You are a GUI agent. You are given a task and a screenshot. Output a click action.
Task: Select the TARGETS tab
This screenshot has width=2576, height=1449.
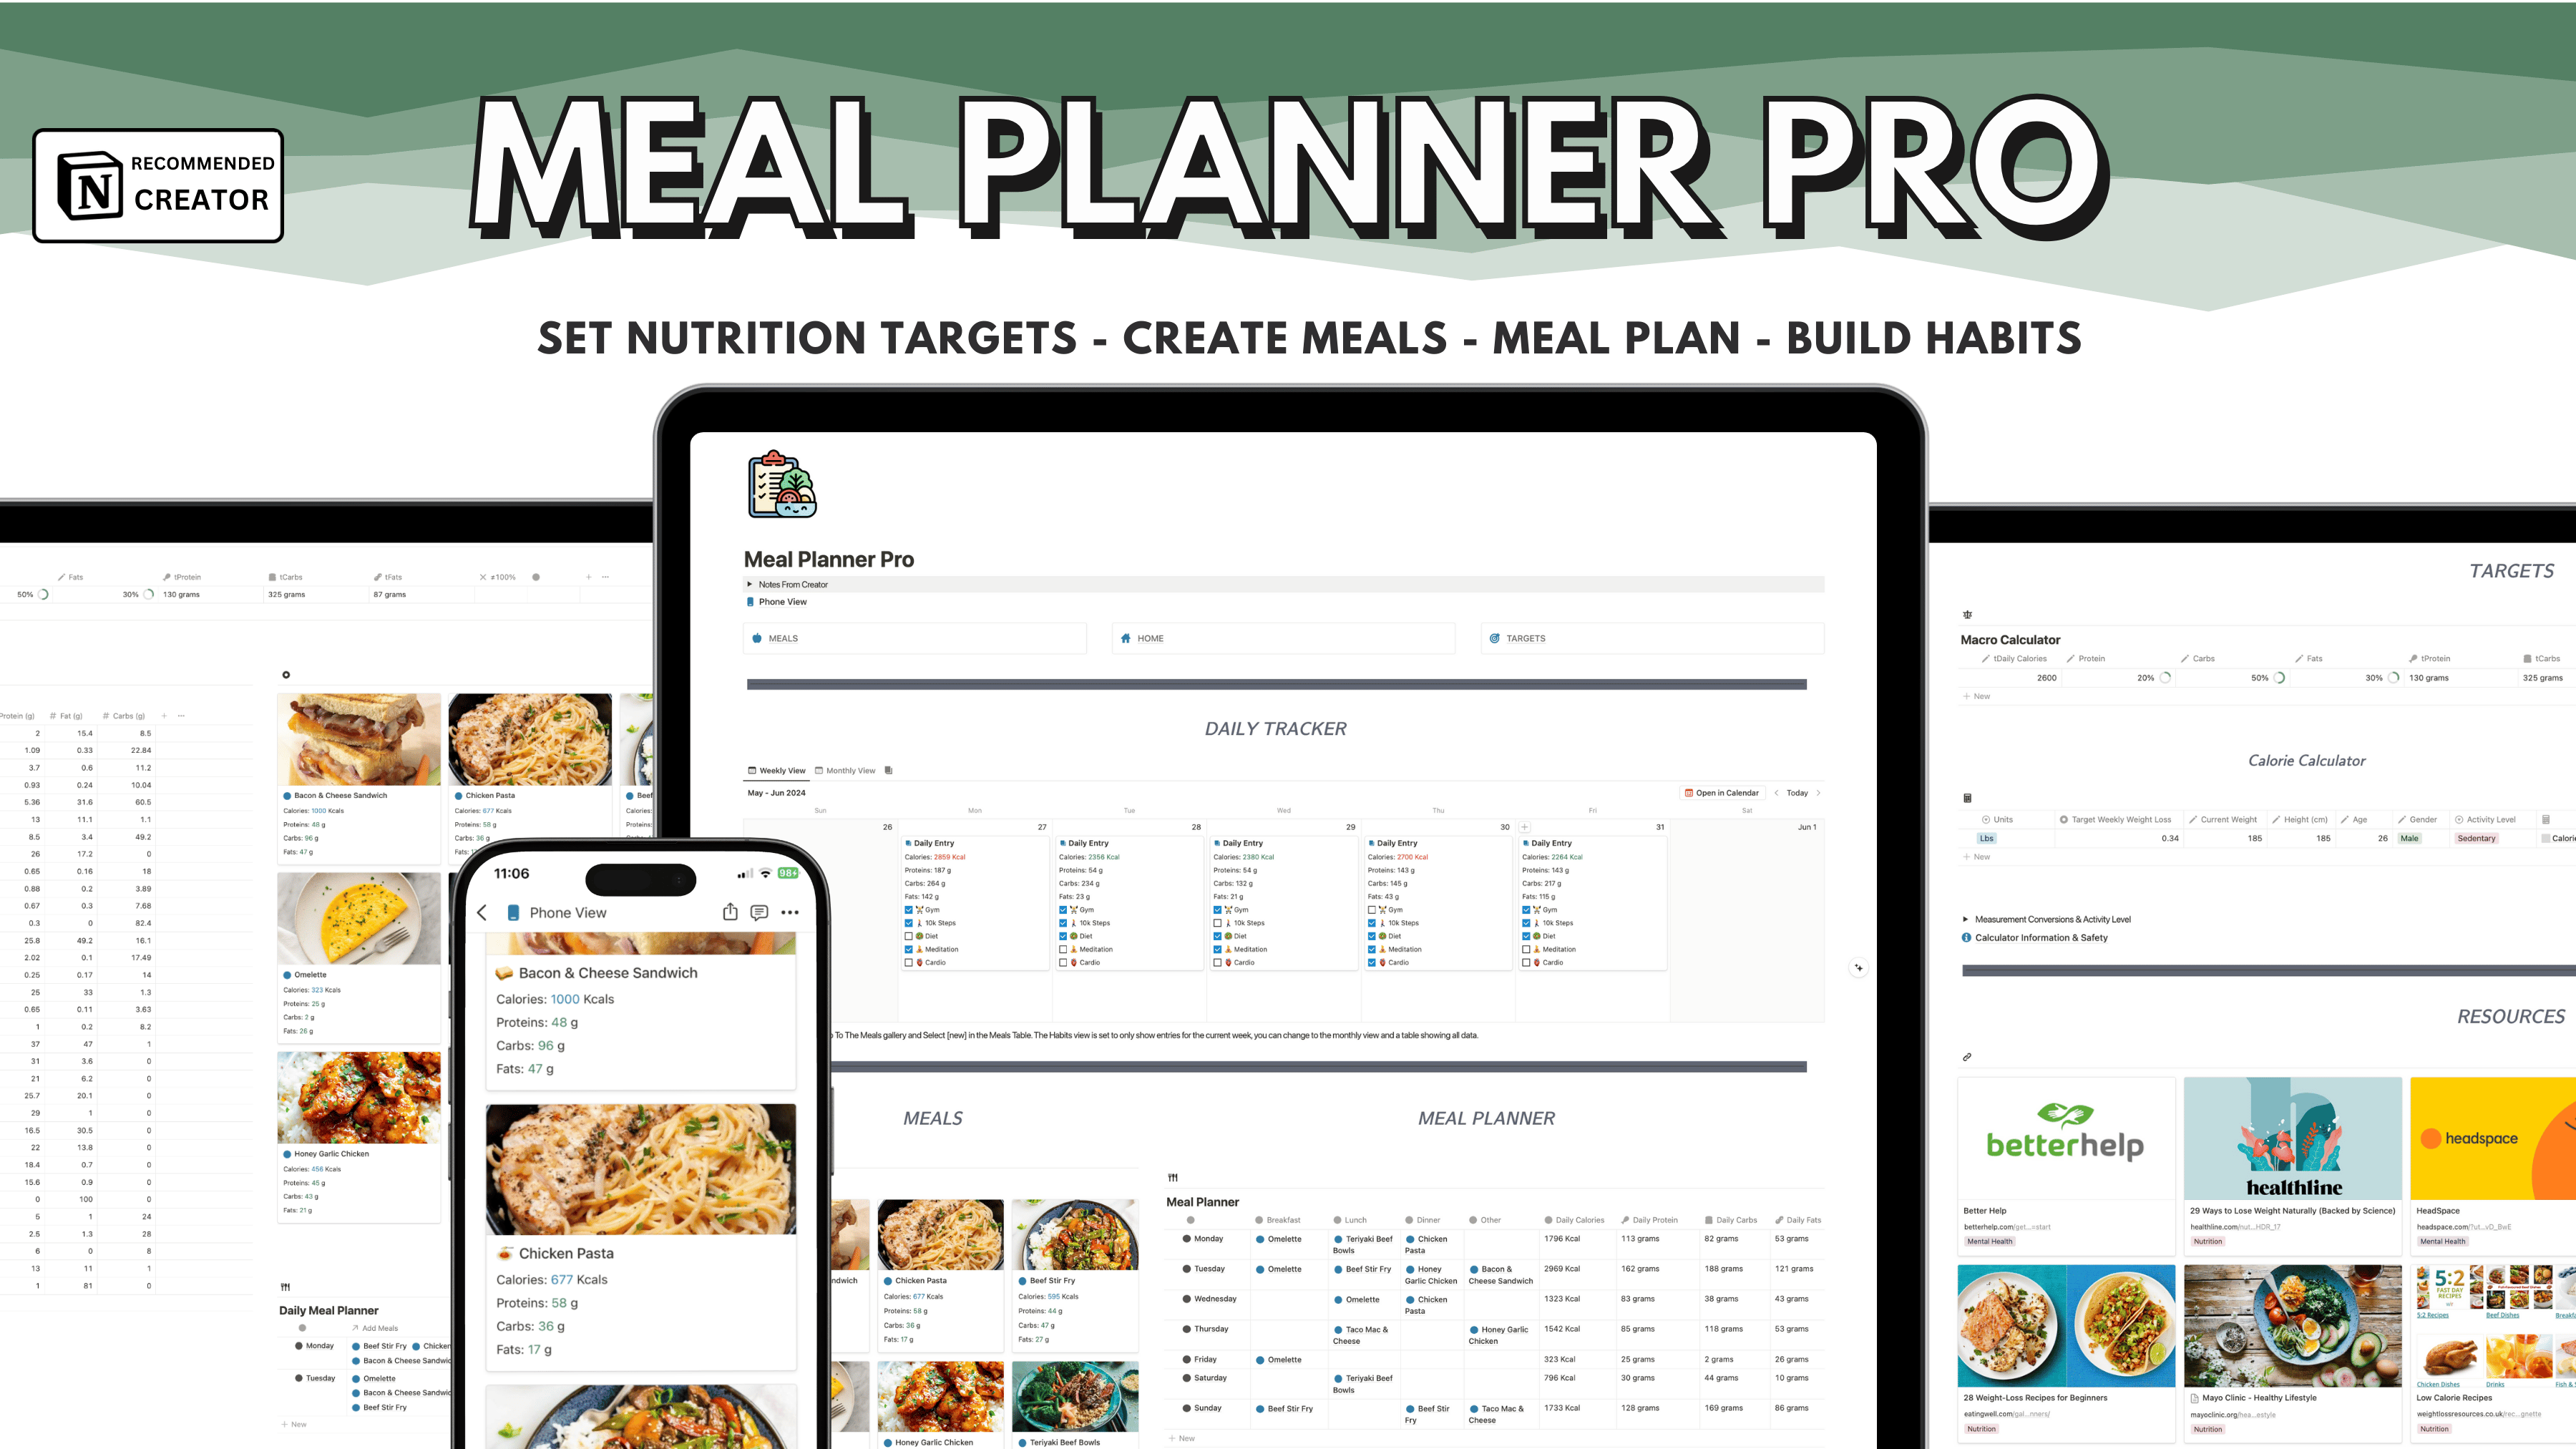1523,639
